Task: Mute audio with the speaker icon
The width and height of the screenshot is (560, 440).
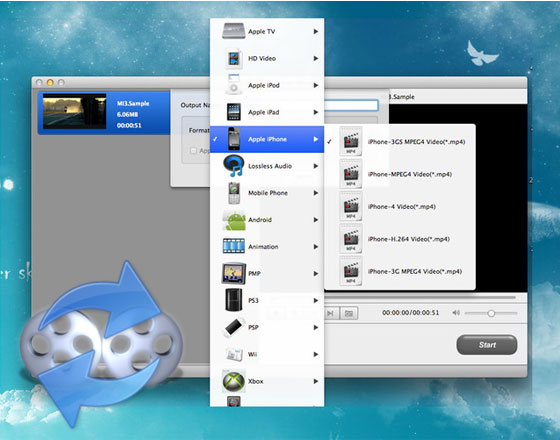Action: point(456,313)
